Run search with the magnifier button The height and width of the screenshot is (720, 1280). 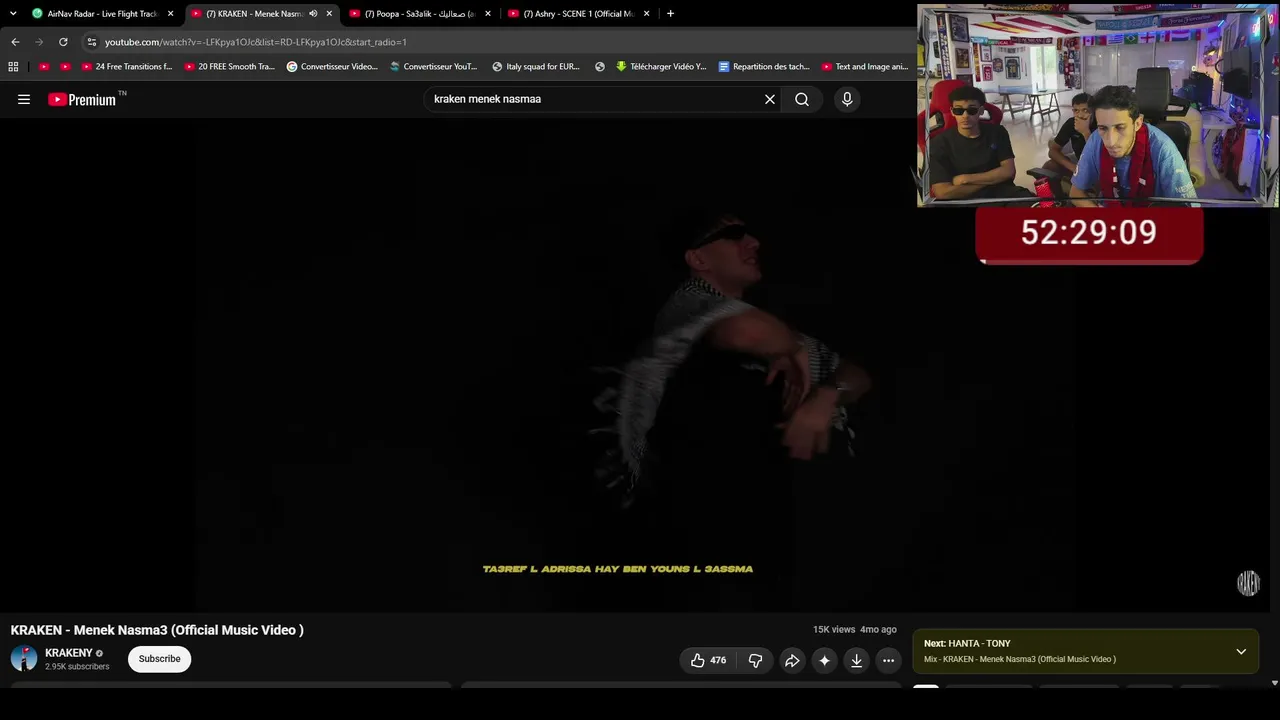coord(802,99)
